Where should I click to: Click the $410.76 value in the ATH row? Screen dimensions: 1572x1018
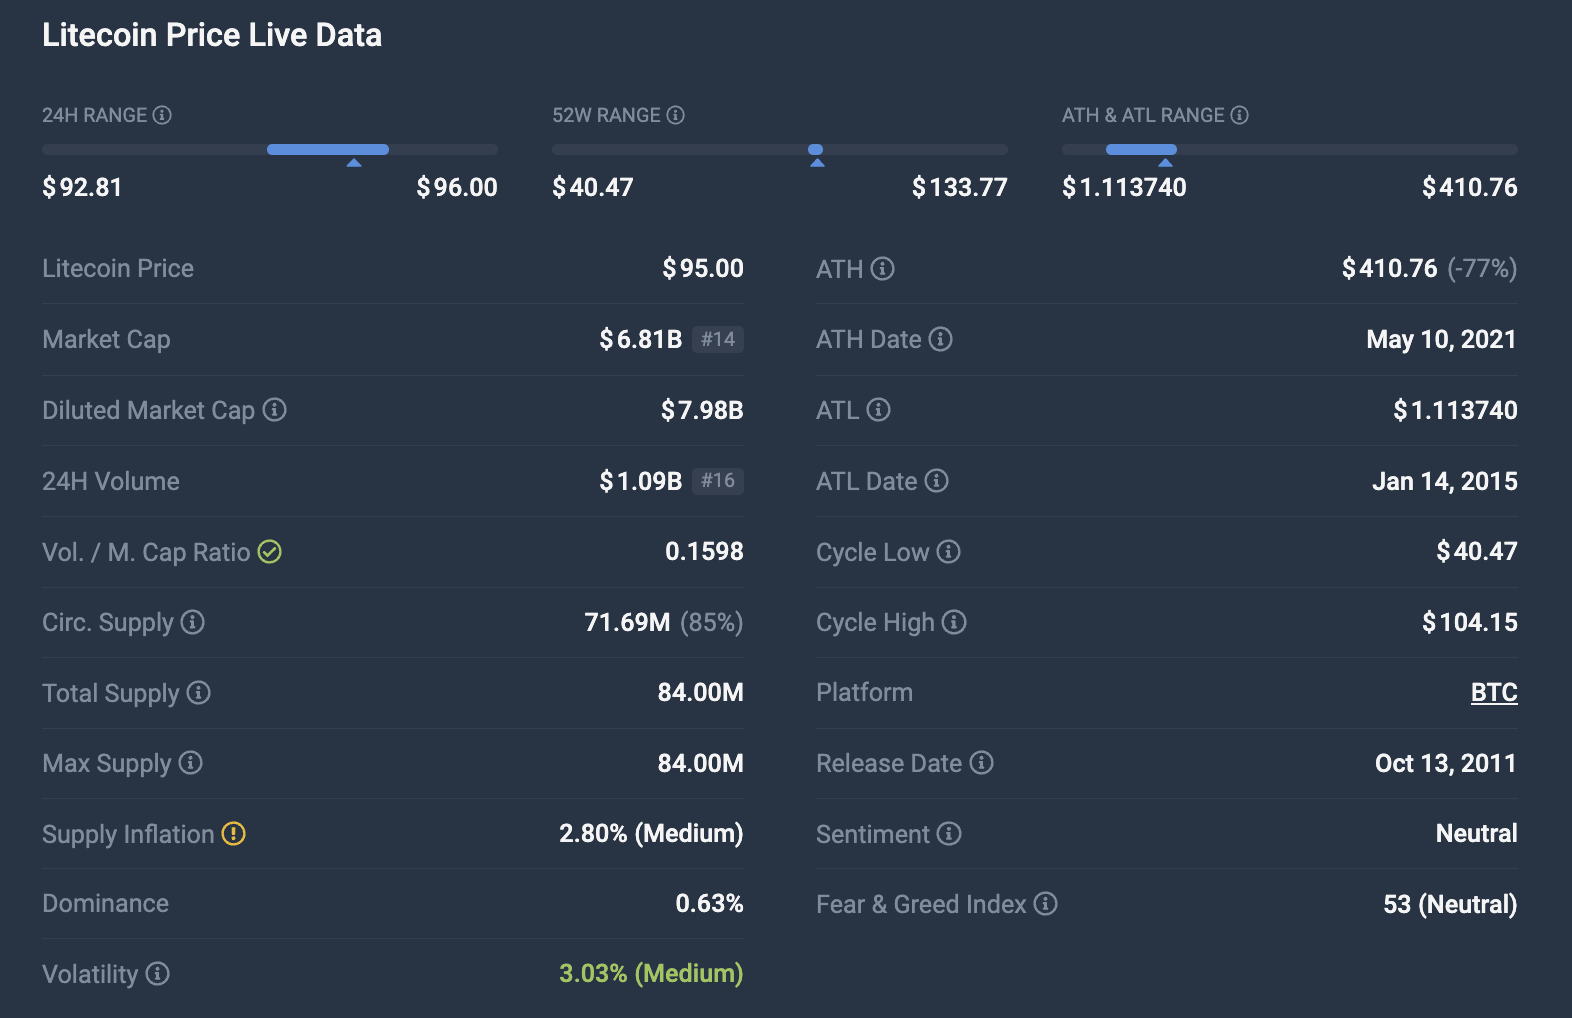(1390, 268)
